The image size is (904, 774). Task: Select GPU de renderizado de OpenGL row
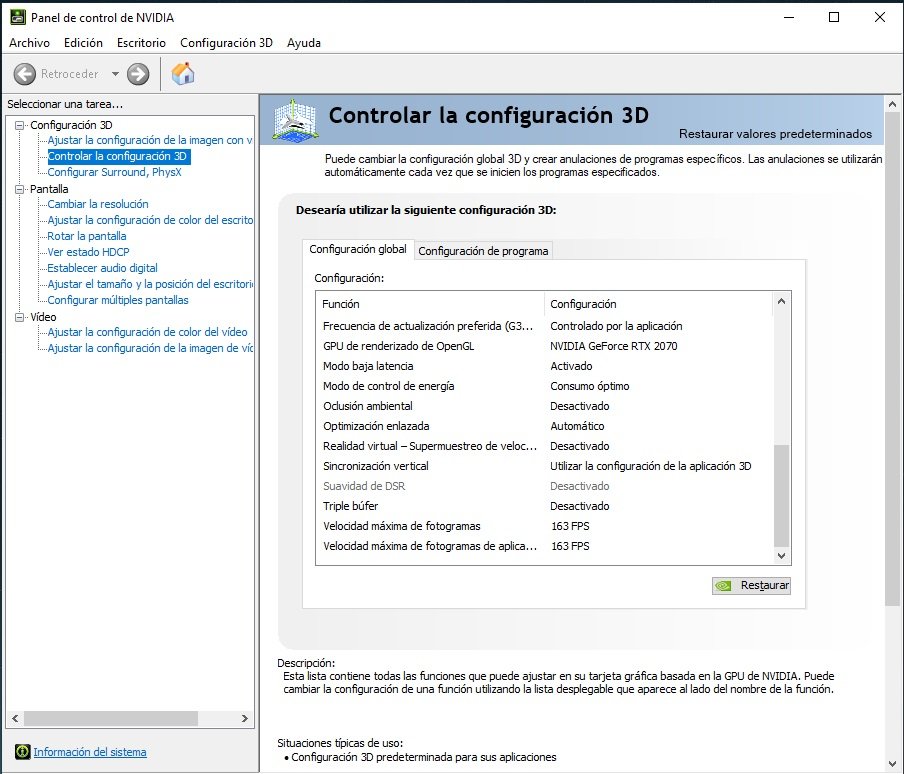(x=544, y=346)
